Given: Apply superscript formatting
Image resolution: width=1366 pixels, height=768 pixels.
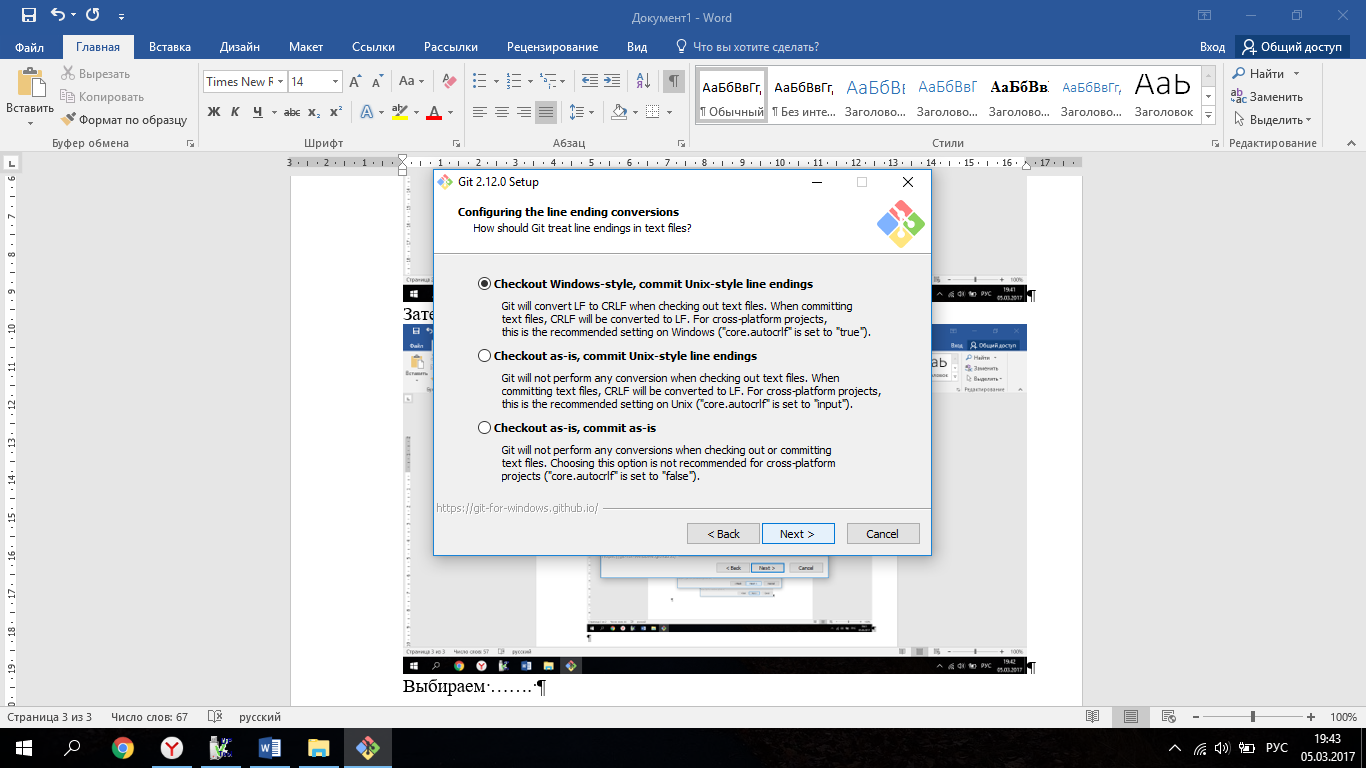Looking at the screenshot, I should click(x=336, y=112).
